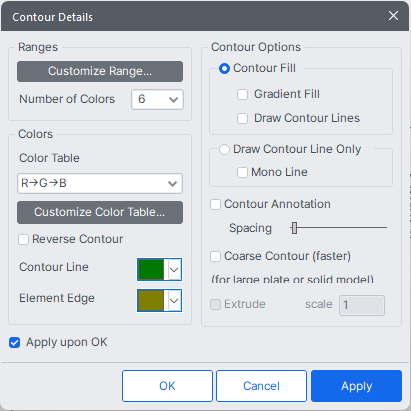Toggle the Coarse Contour (faster) checkbox
Viewport: 411px width, 411px height.
(216, 256)
